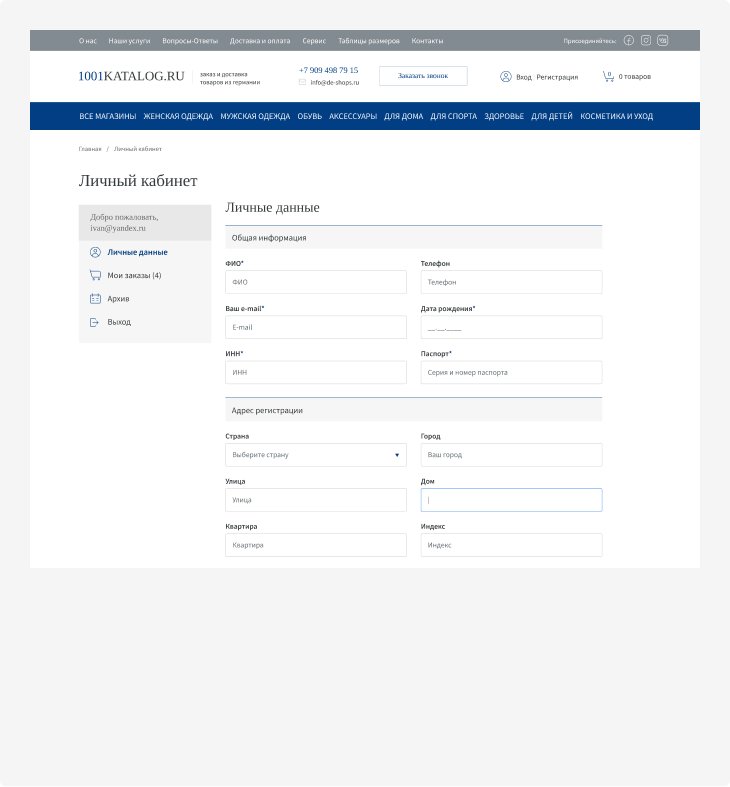Click the Общая информация section header
This screenshot has height=787, width=730.
(414, 237)
